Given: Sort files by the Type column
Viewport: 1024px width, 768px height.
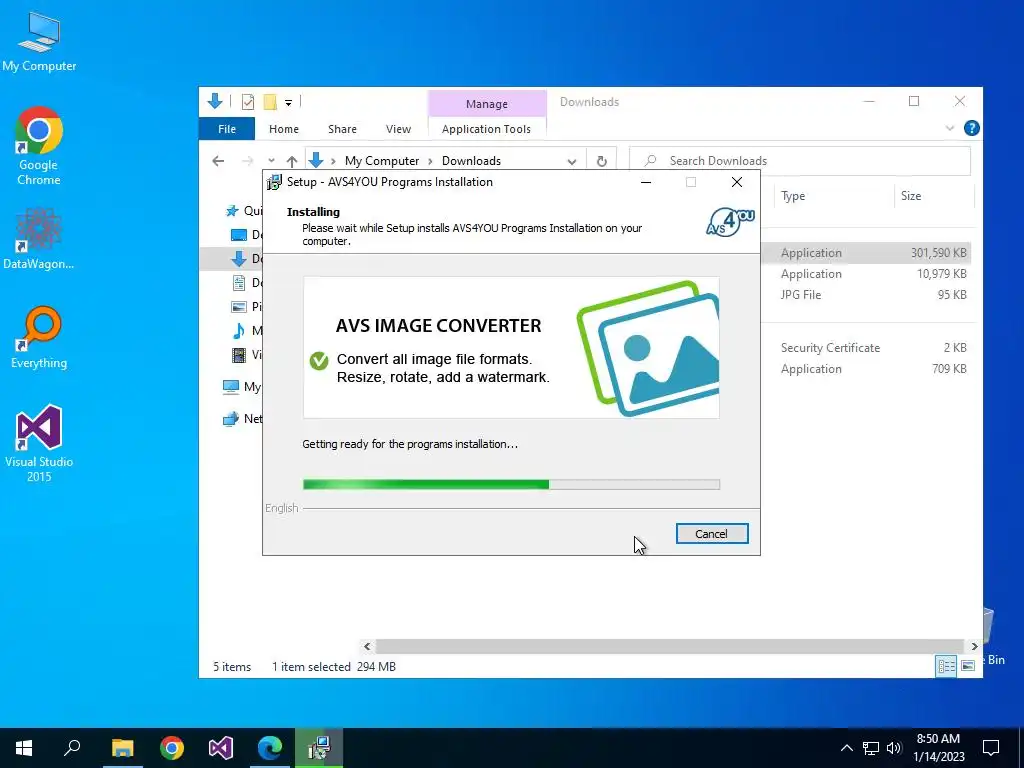Looking at the screenshot, I should coord(833,196).
